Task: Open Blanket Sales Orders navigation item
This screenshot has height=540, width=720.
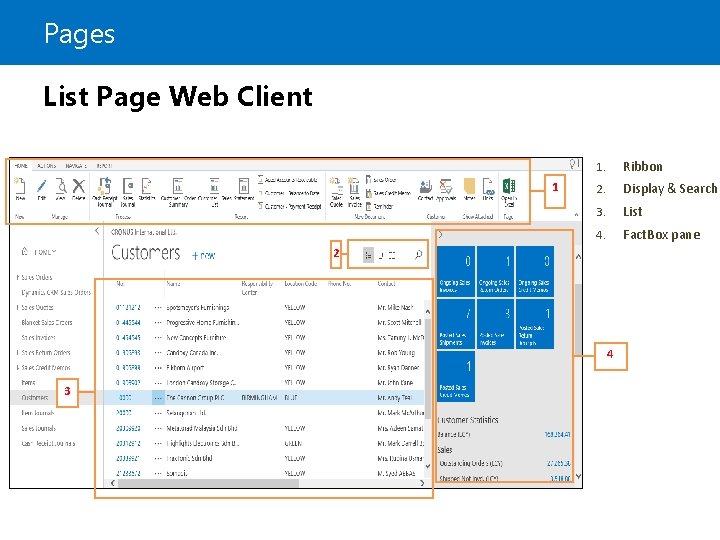Action: (47, 322)
